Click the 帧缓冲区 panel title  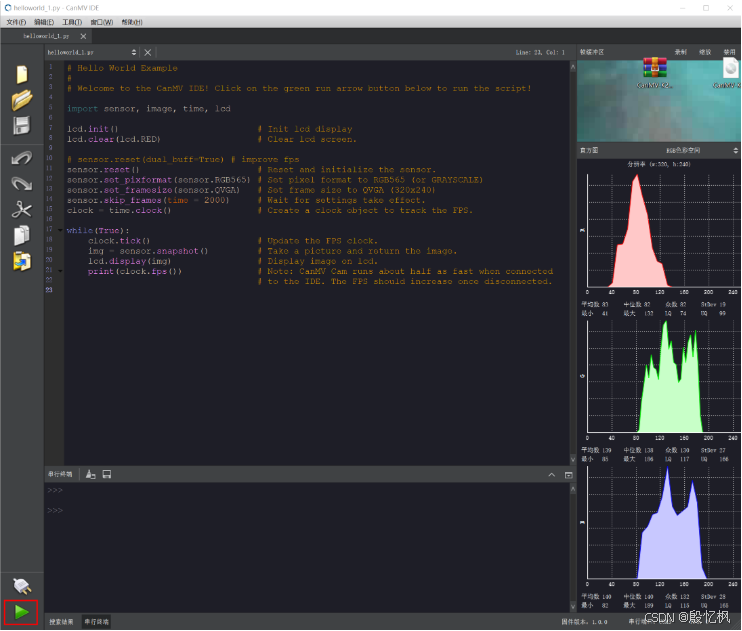point(592,52)
